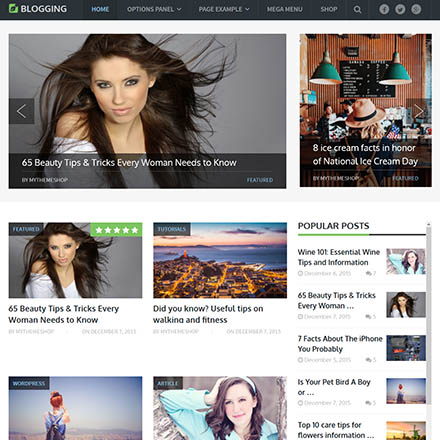Open slider title 65 Beauty Tips & Tricks

click(129, 163)
